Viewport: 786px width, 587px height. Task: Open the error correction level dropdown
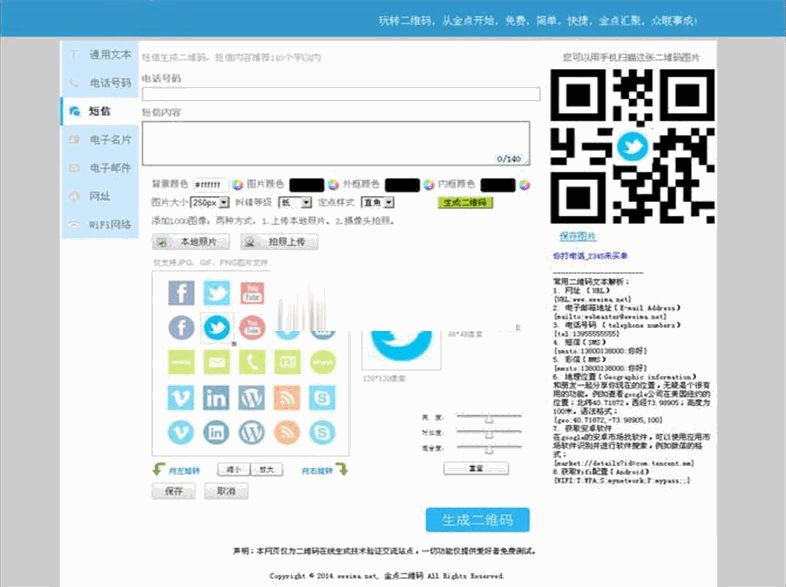pyautogui.click(x=295, y=203)
